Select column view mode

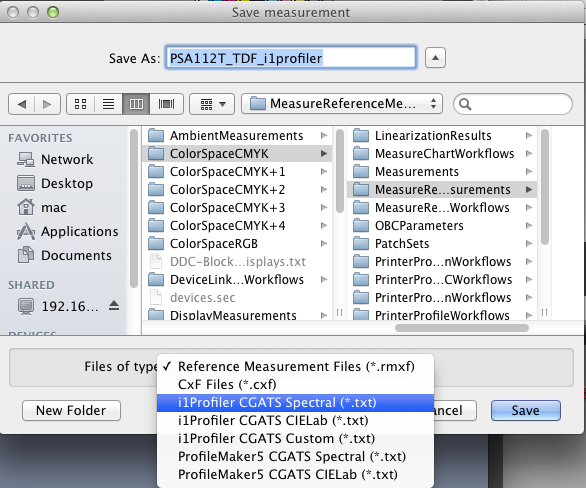136,104
